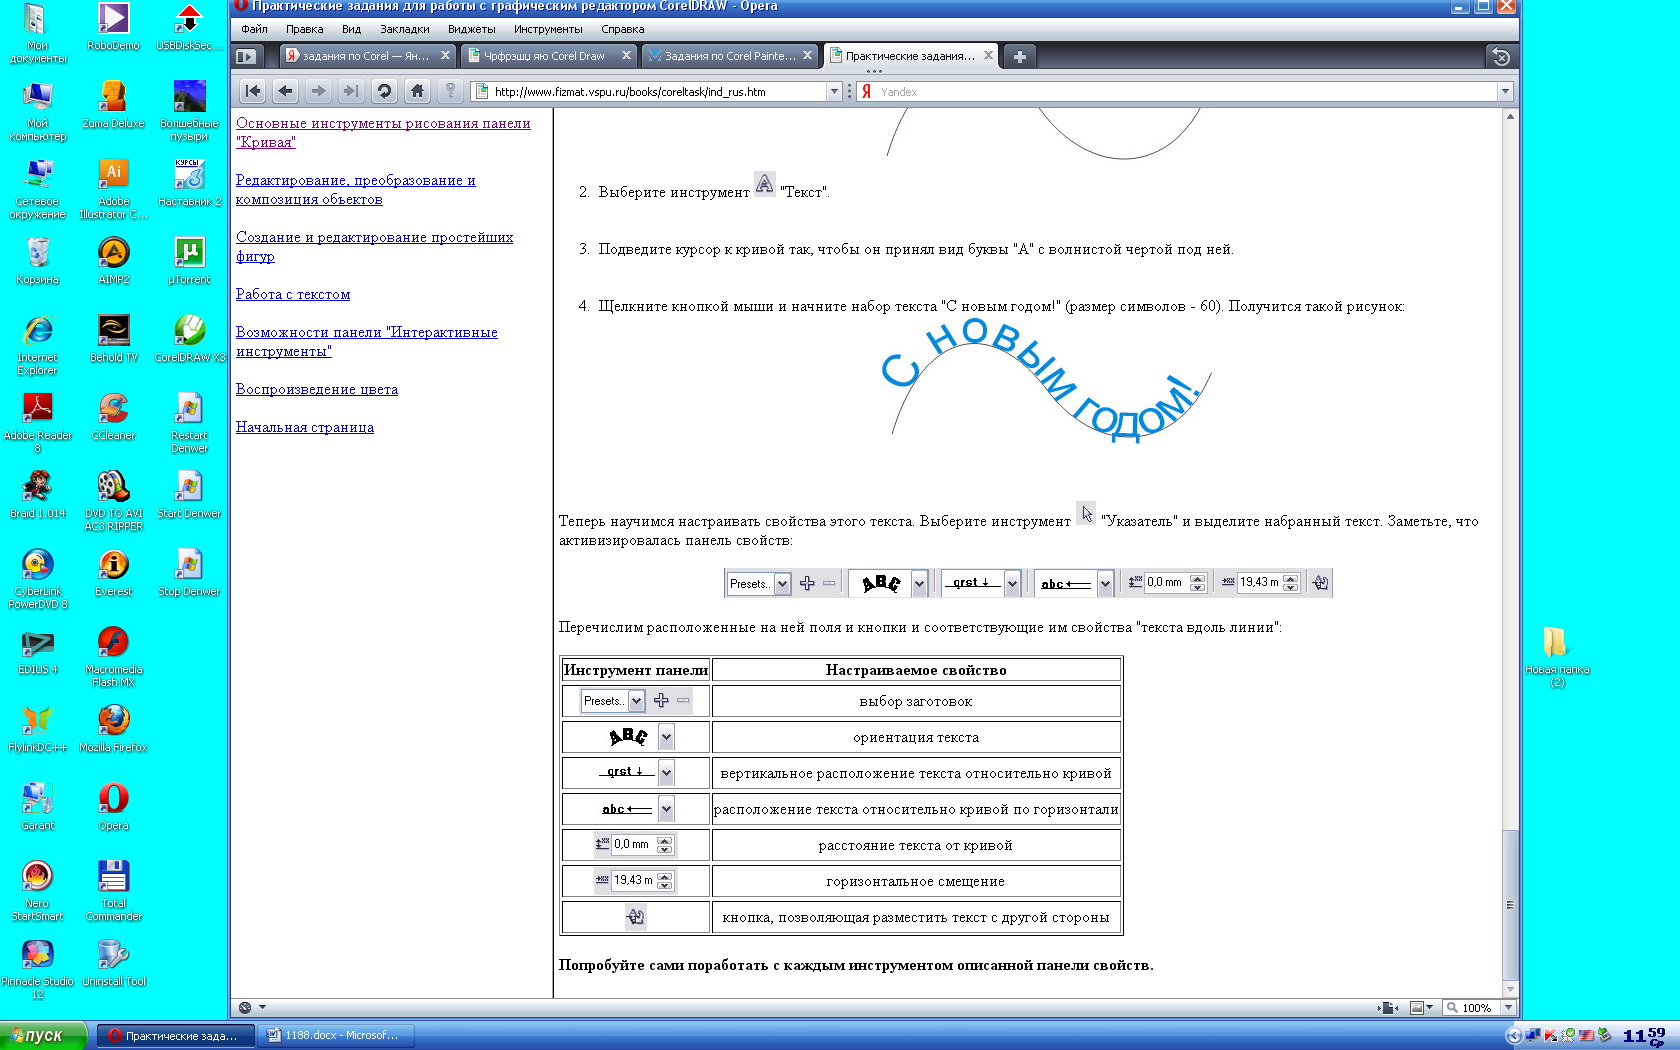
Task: Click the 'Настраиваемое свойство' table header
Action: (x=916, y=670)
